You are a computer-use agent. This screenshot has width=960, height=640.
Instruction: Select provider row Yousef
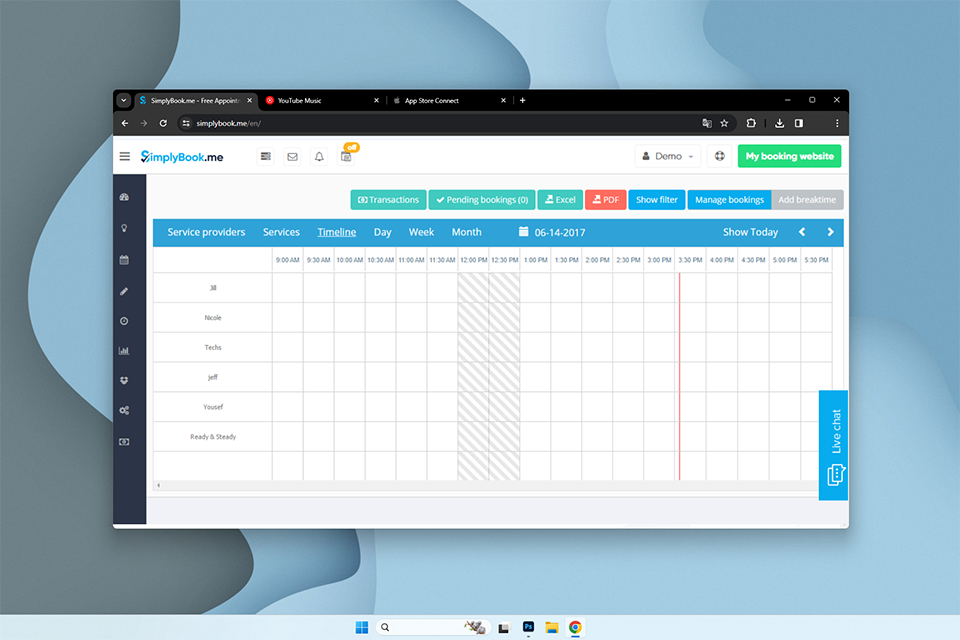[x=212, y=407]
